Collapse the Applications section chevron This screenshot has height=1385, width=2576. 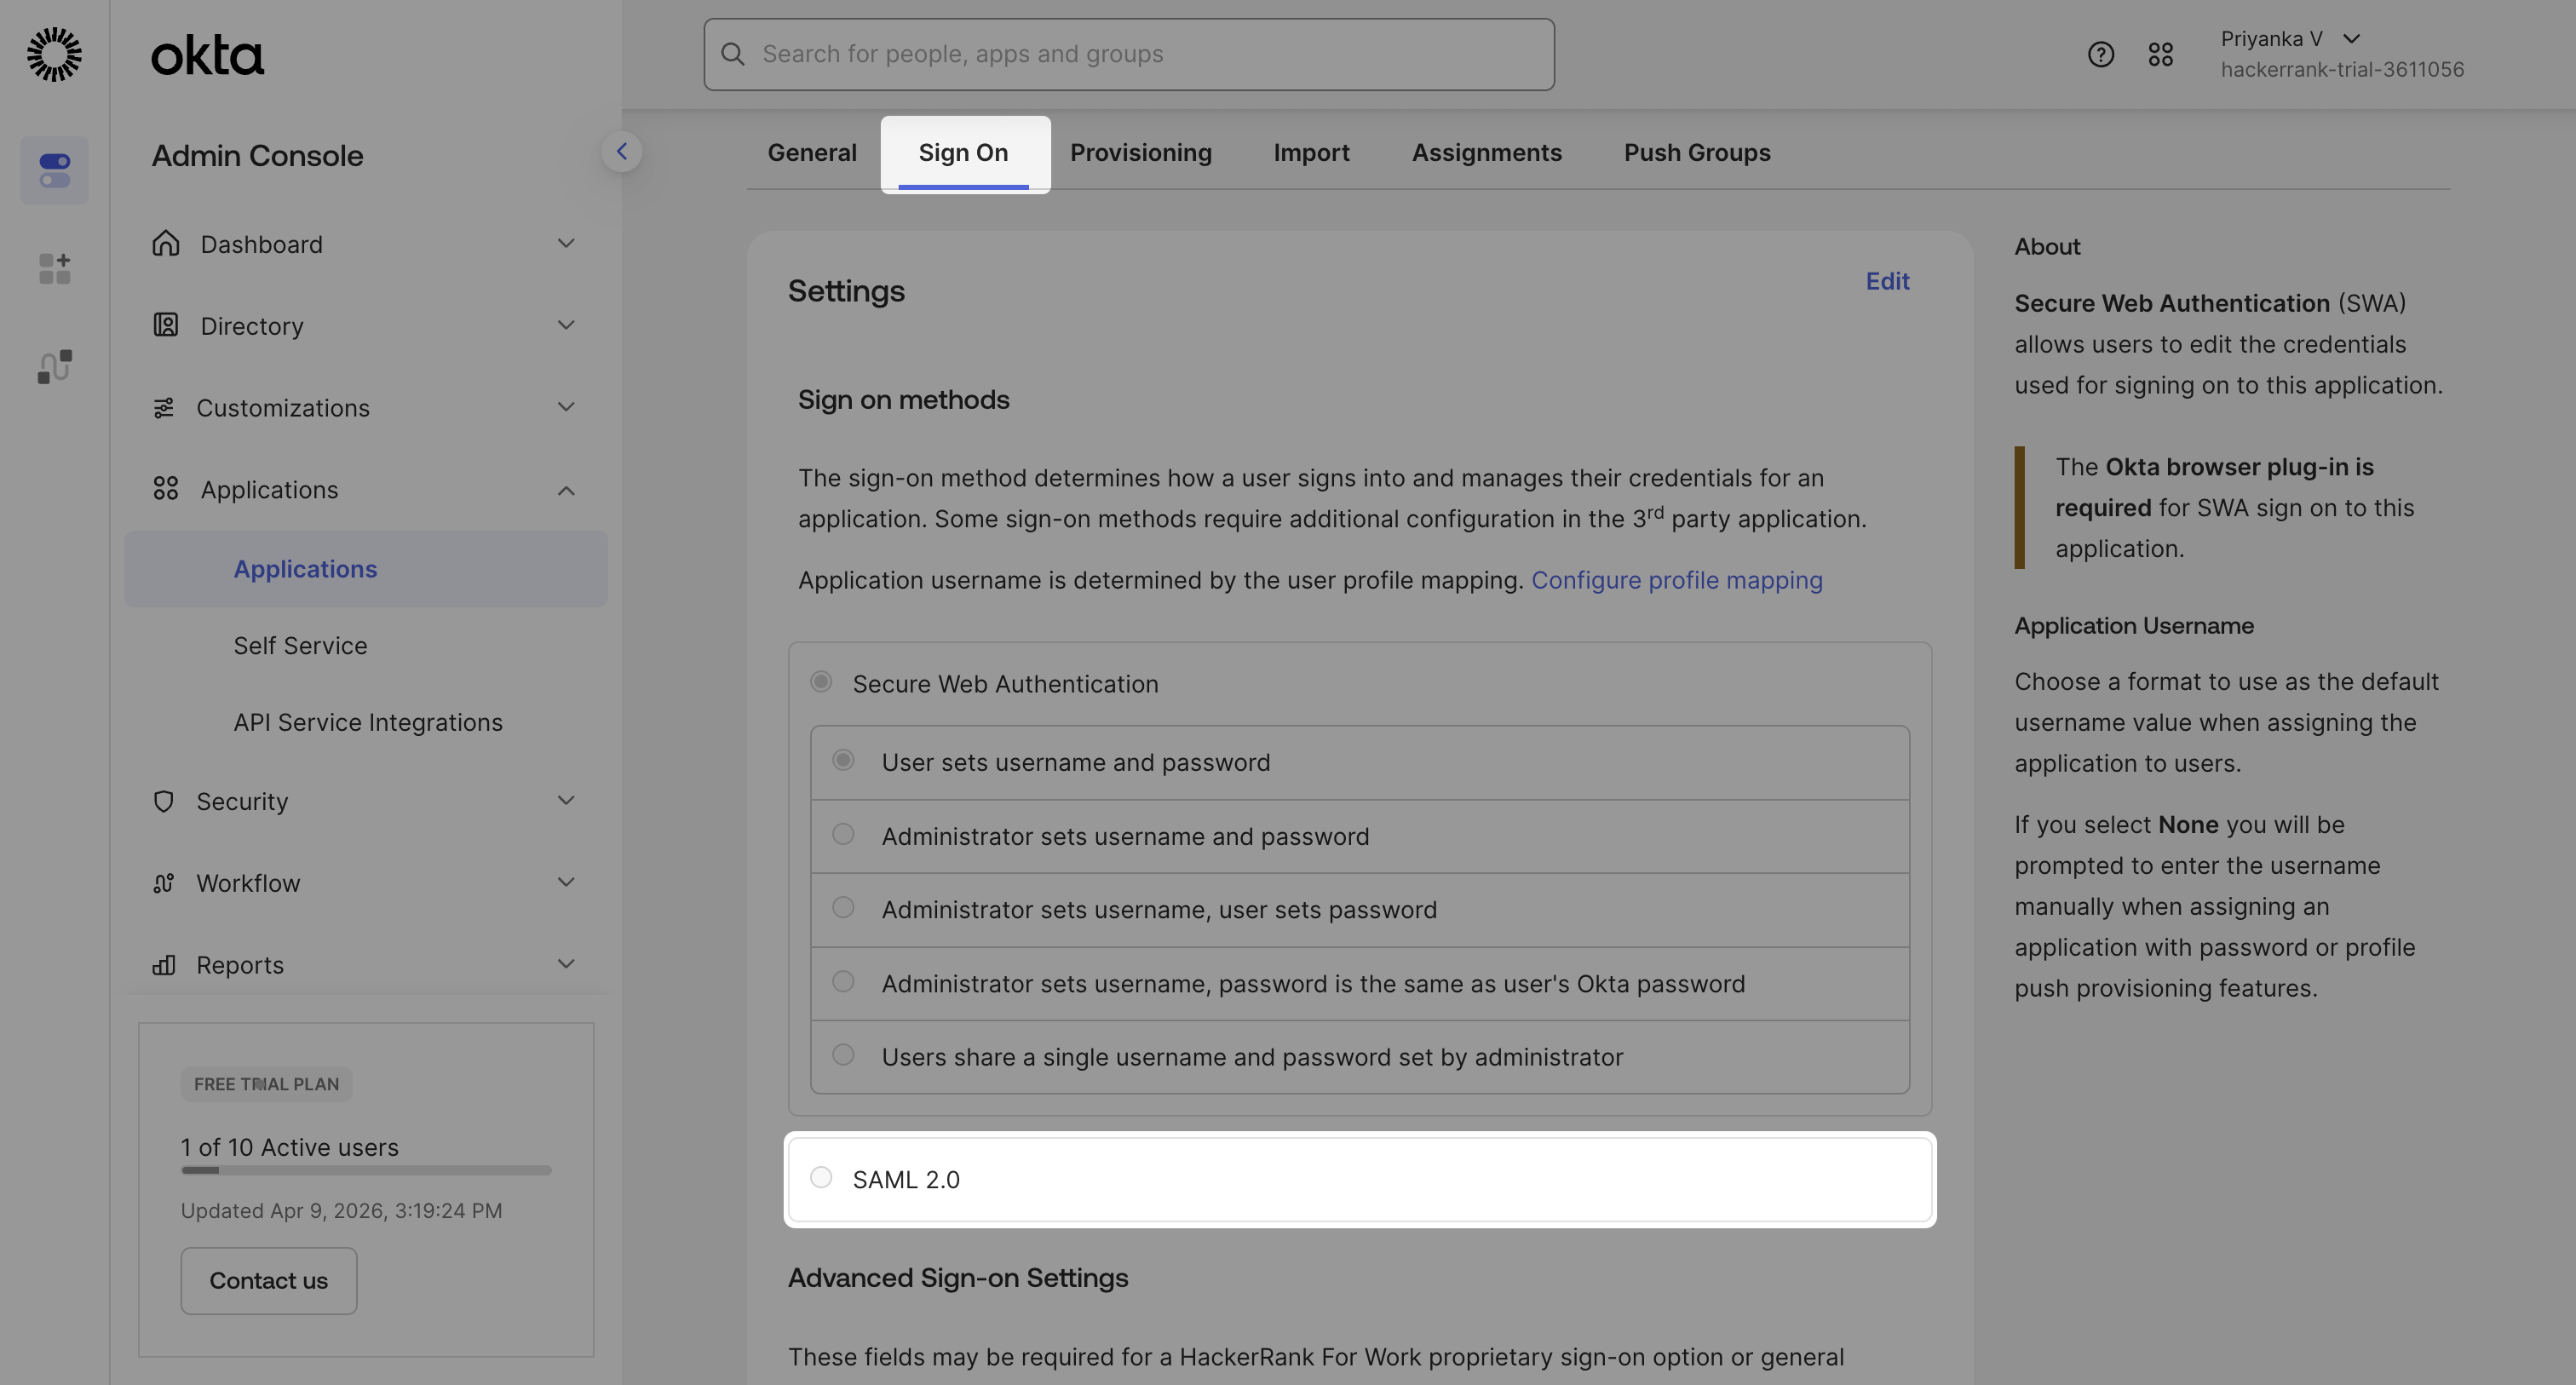click(x=566, y=490)
